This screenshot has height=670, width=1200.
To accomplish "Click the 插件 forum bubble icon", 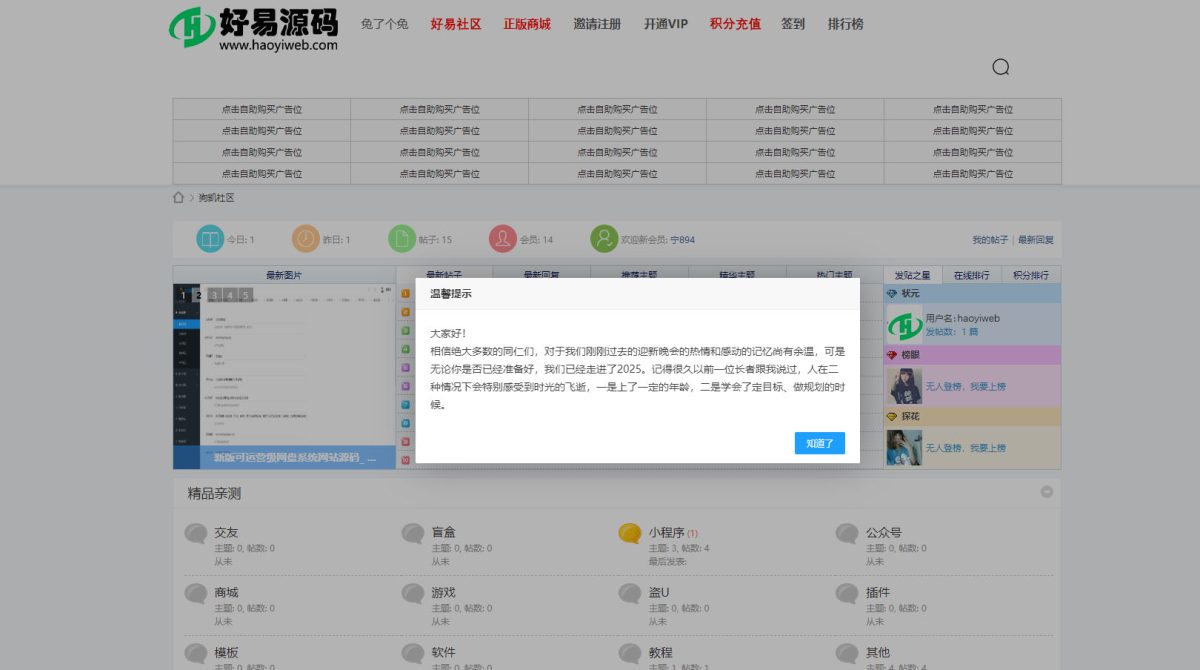I will coord(847,594).
